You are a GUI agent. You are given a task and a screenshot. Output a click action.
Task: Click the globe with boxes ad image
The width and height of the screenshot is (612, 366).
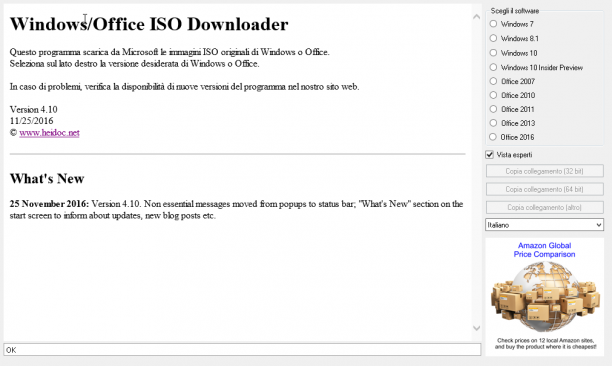[x=545, y=296]
